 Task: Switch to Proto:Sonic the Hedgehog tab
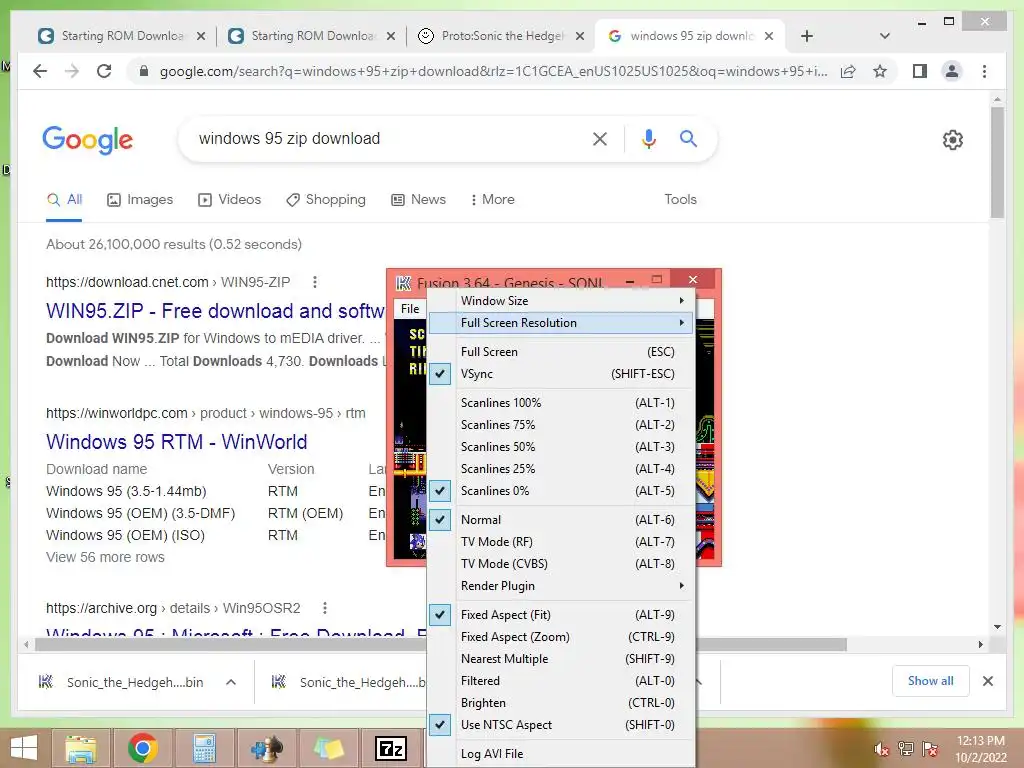tap(501, 36)
